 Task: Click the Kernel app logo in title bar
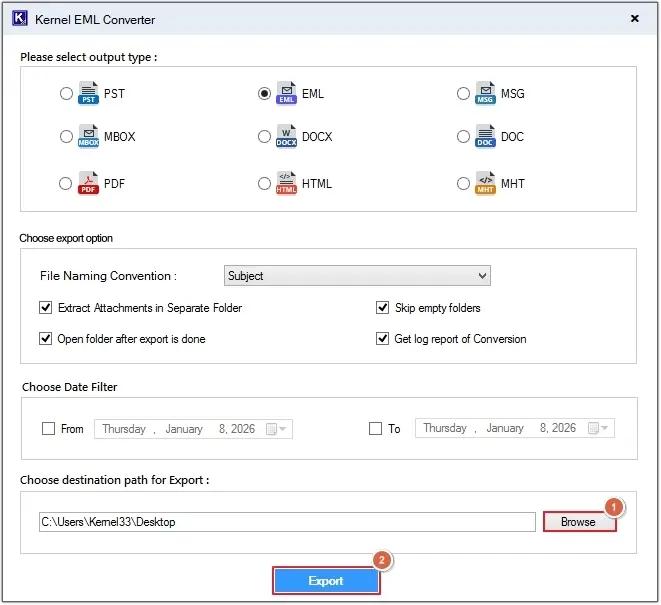point(19,19)
